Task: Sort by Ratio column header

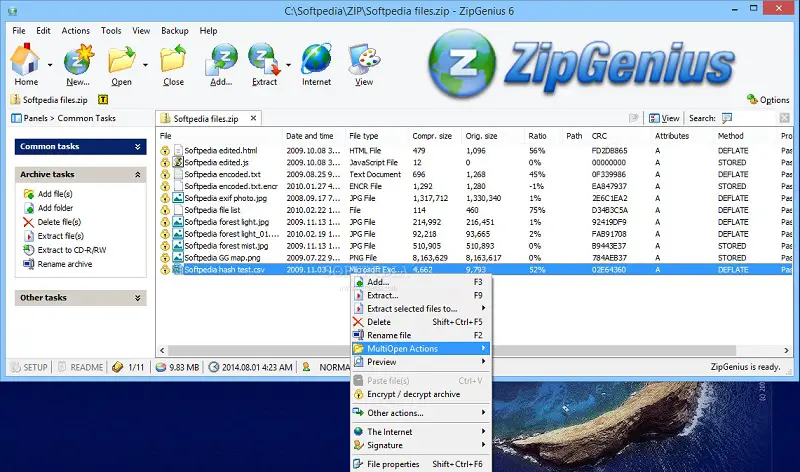Action: 537,136
